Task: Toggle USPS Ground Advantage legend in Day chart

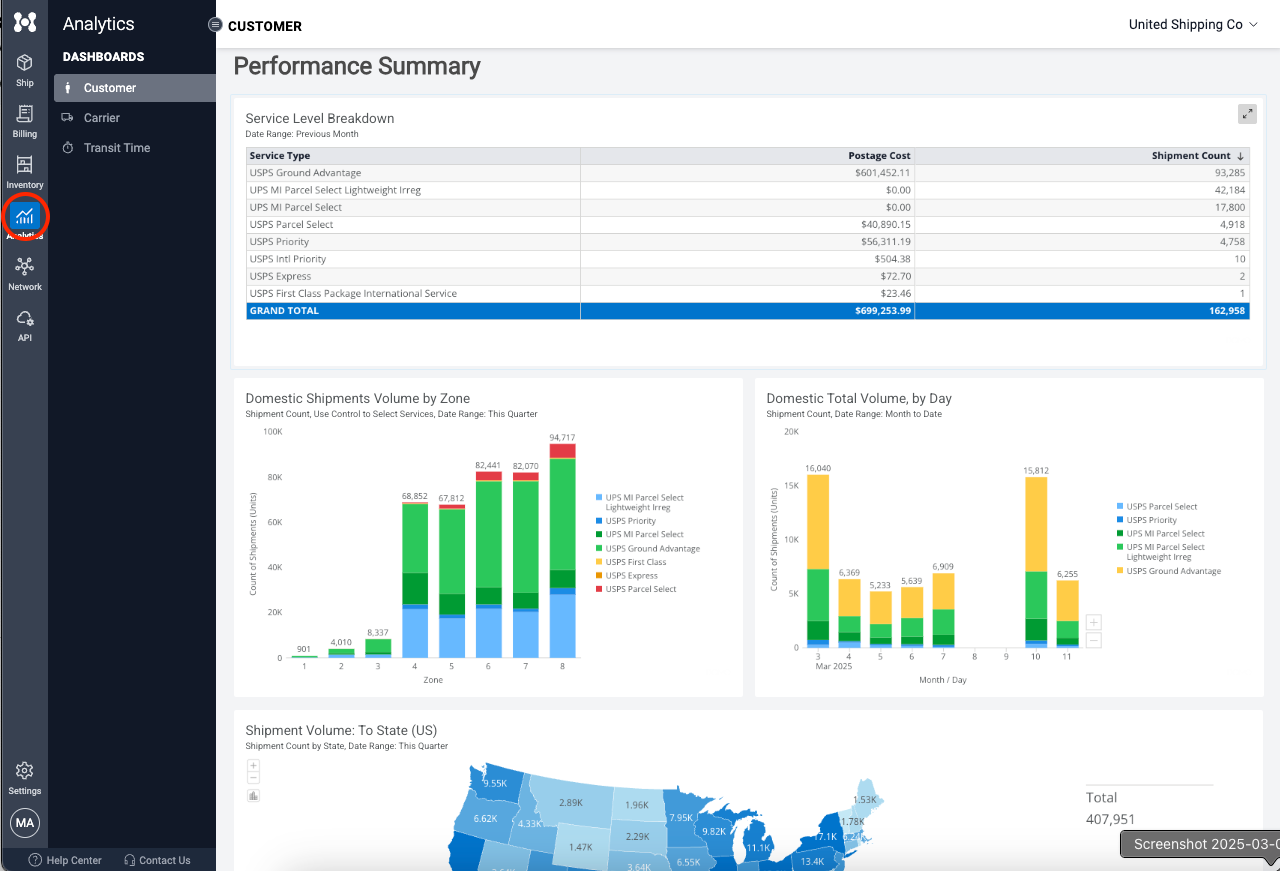Action: point(1173,571)
